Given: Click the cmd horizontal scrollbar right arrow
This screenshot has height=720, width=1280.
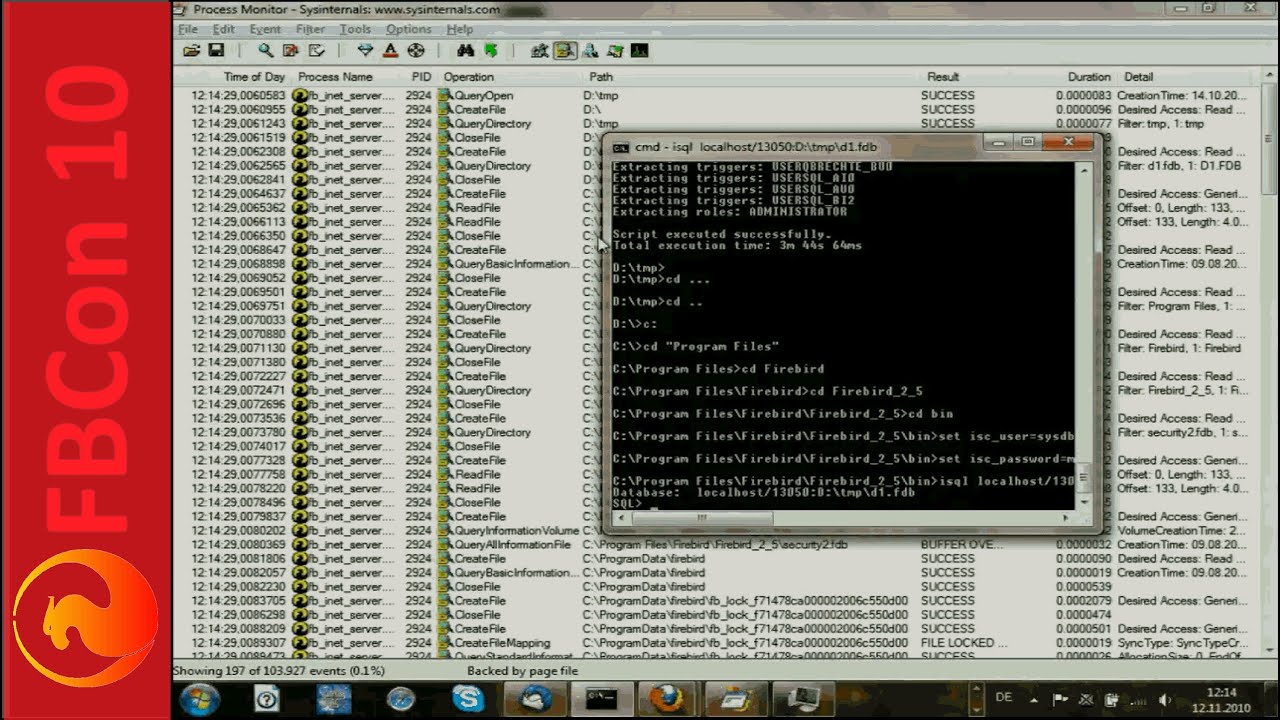Looking at the screenshot, I should coord(1064,518).
